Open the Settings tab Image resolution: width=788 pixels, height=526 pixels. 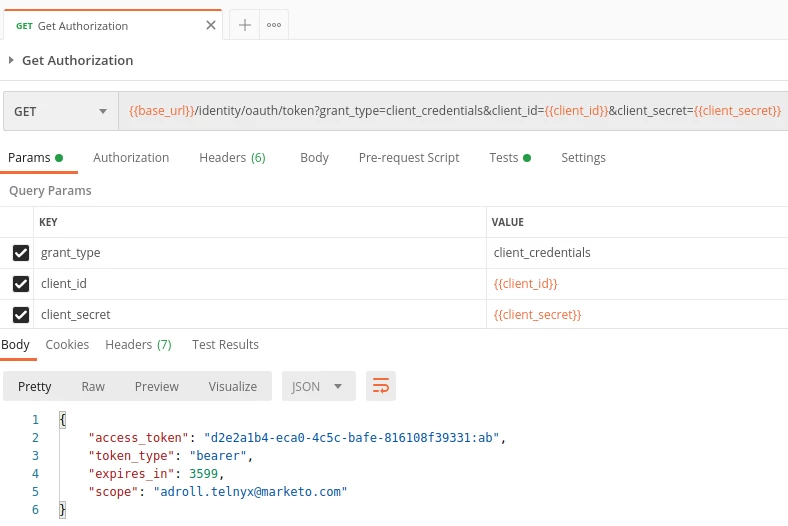point(583,158)
